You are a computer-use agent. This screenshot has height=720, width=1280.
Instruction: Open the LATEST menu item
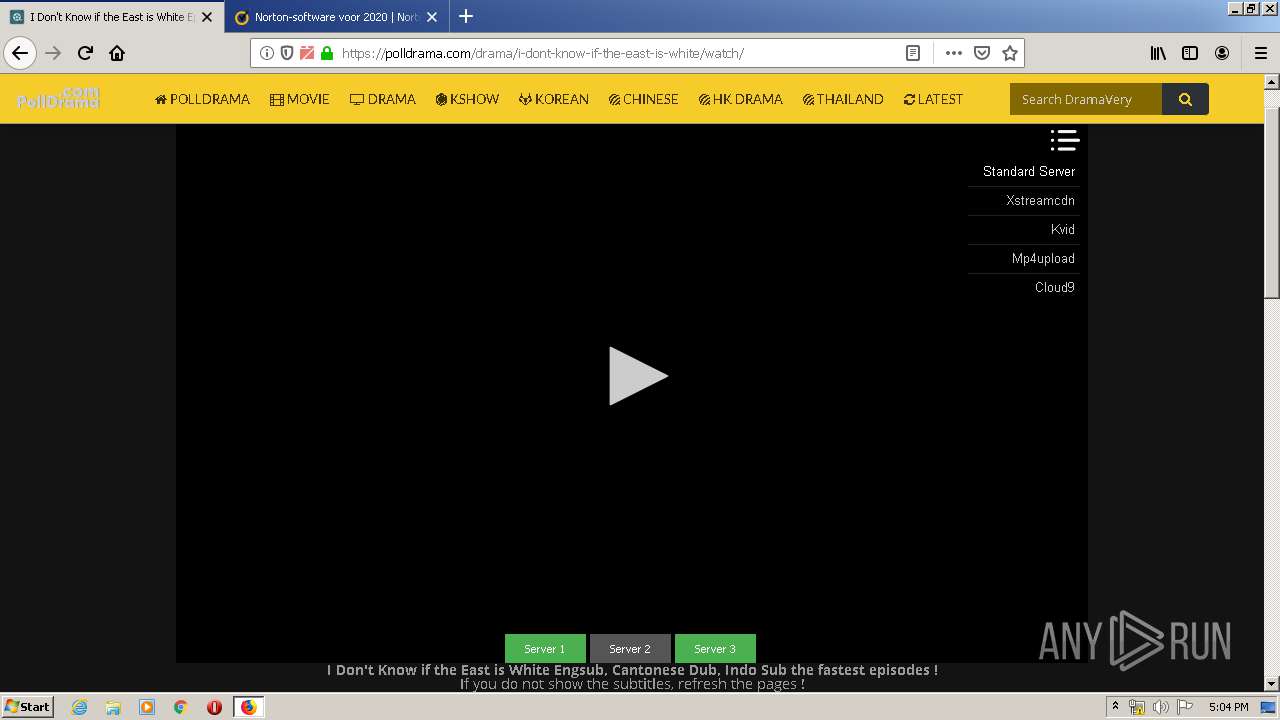(x=933, y=99)
